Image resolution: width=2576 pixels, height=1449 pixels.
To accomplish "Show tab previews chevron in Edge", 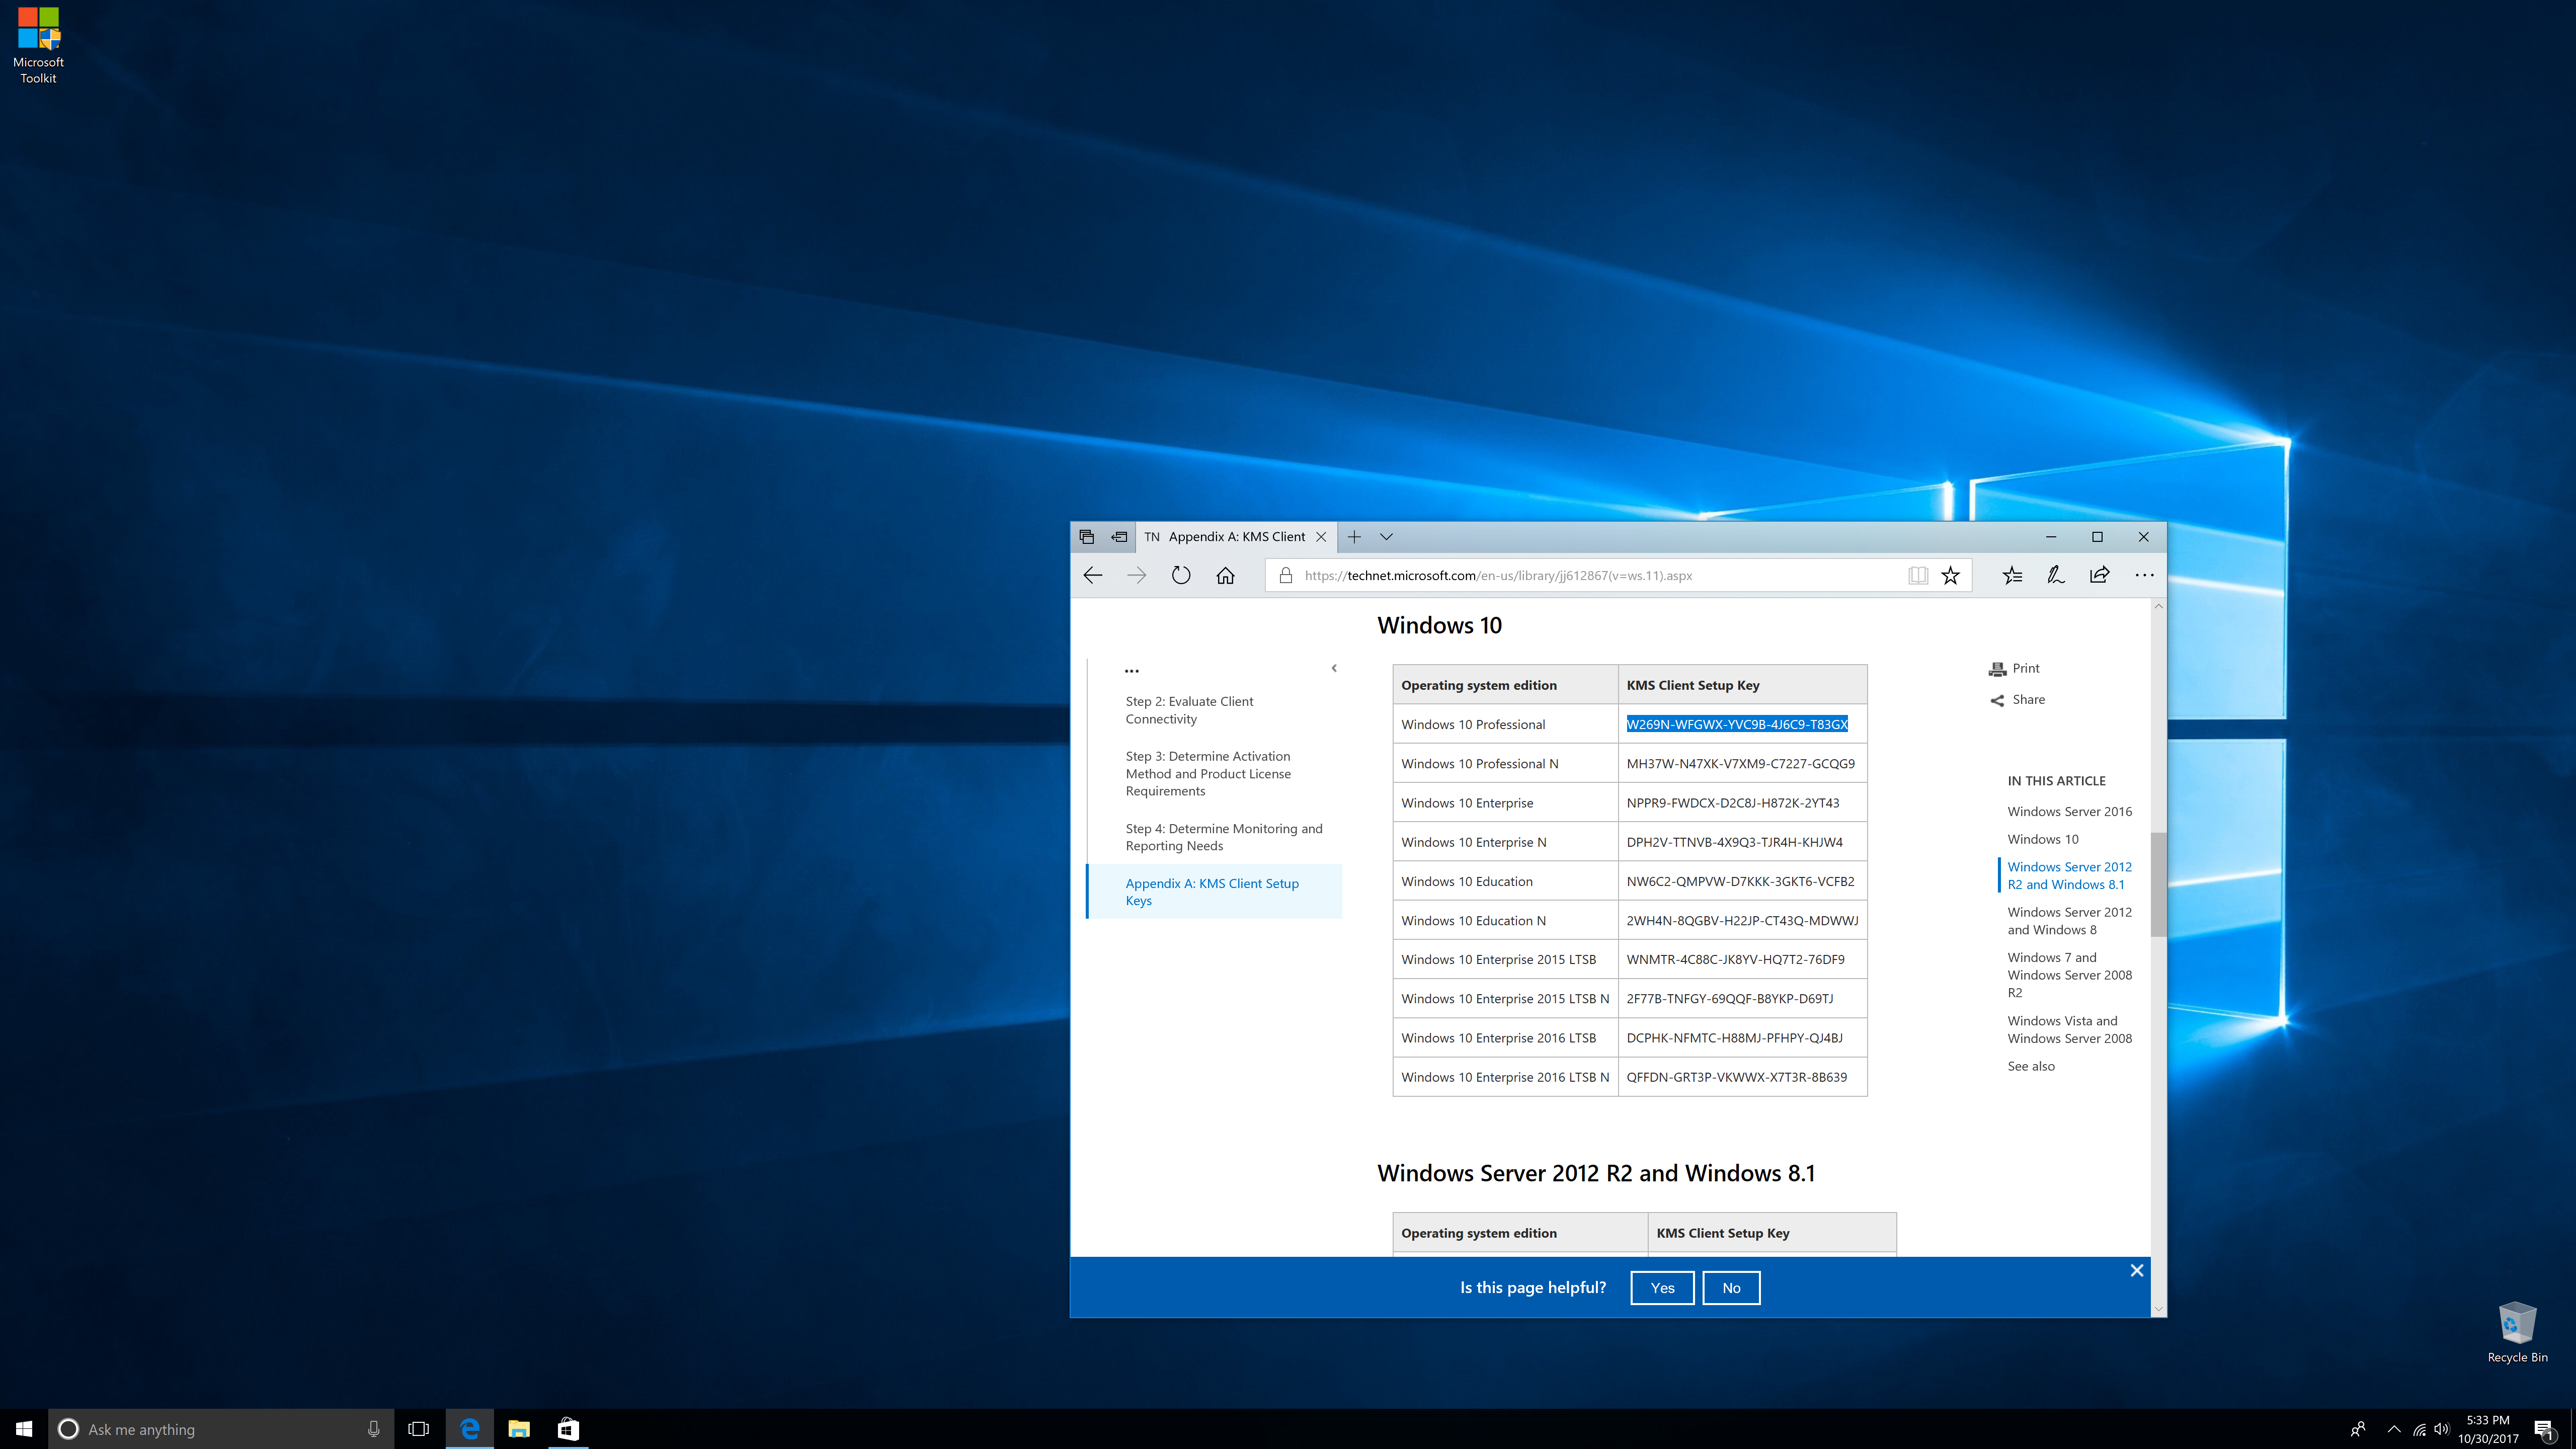I will tap(1386, 537).
